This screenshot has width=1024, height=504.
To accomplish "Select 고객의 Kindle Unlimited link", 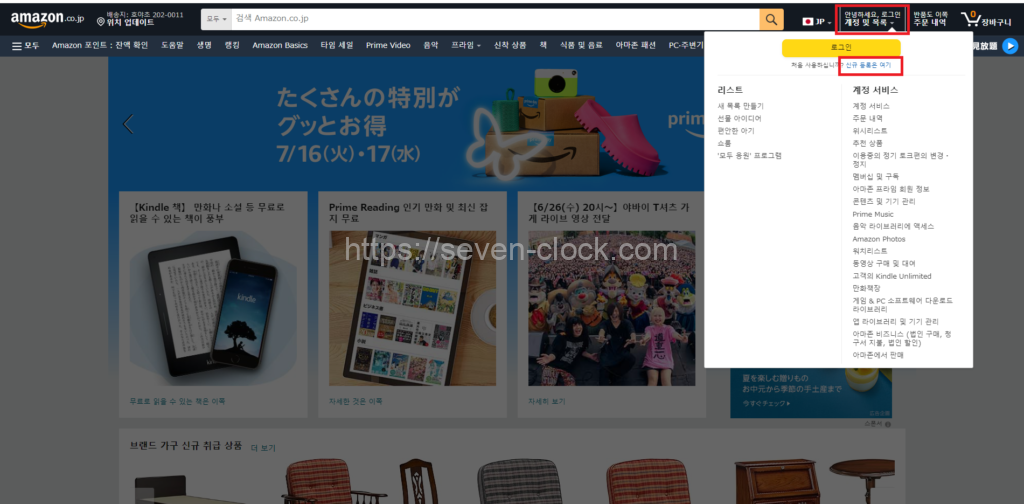I will pos(891,276).
